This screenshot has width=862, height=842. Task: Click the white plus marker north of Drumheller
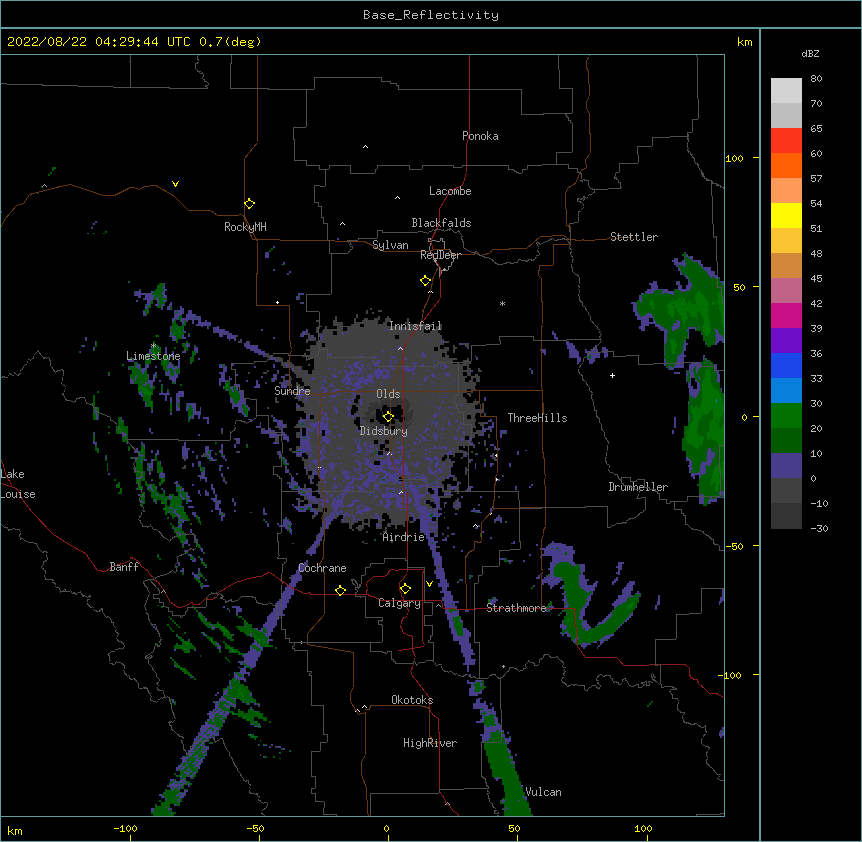click(612, 375)
